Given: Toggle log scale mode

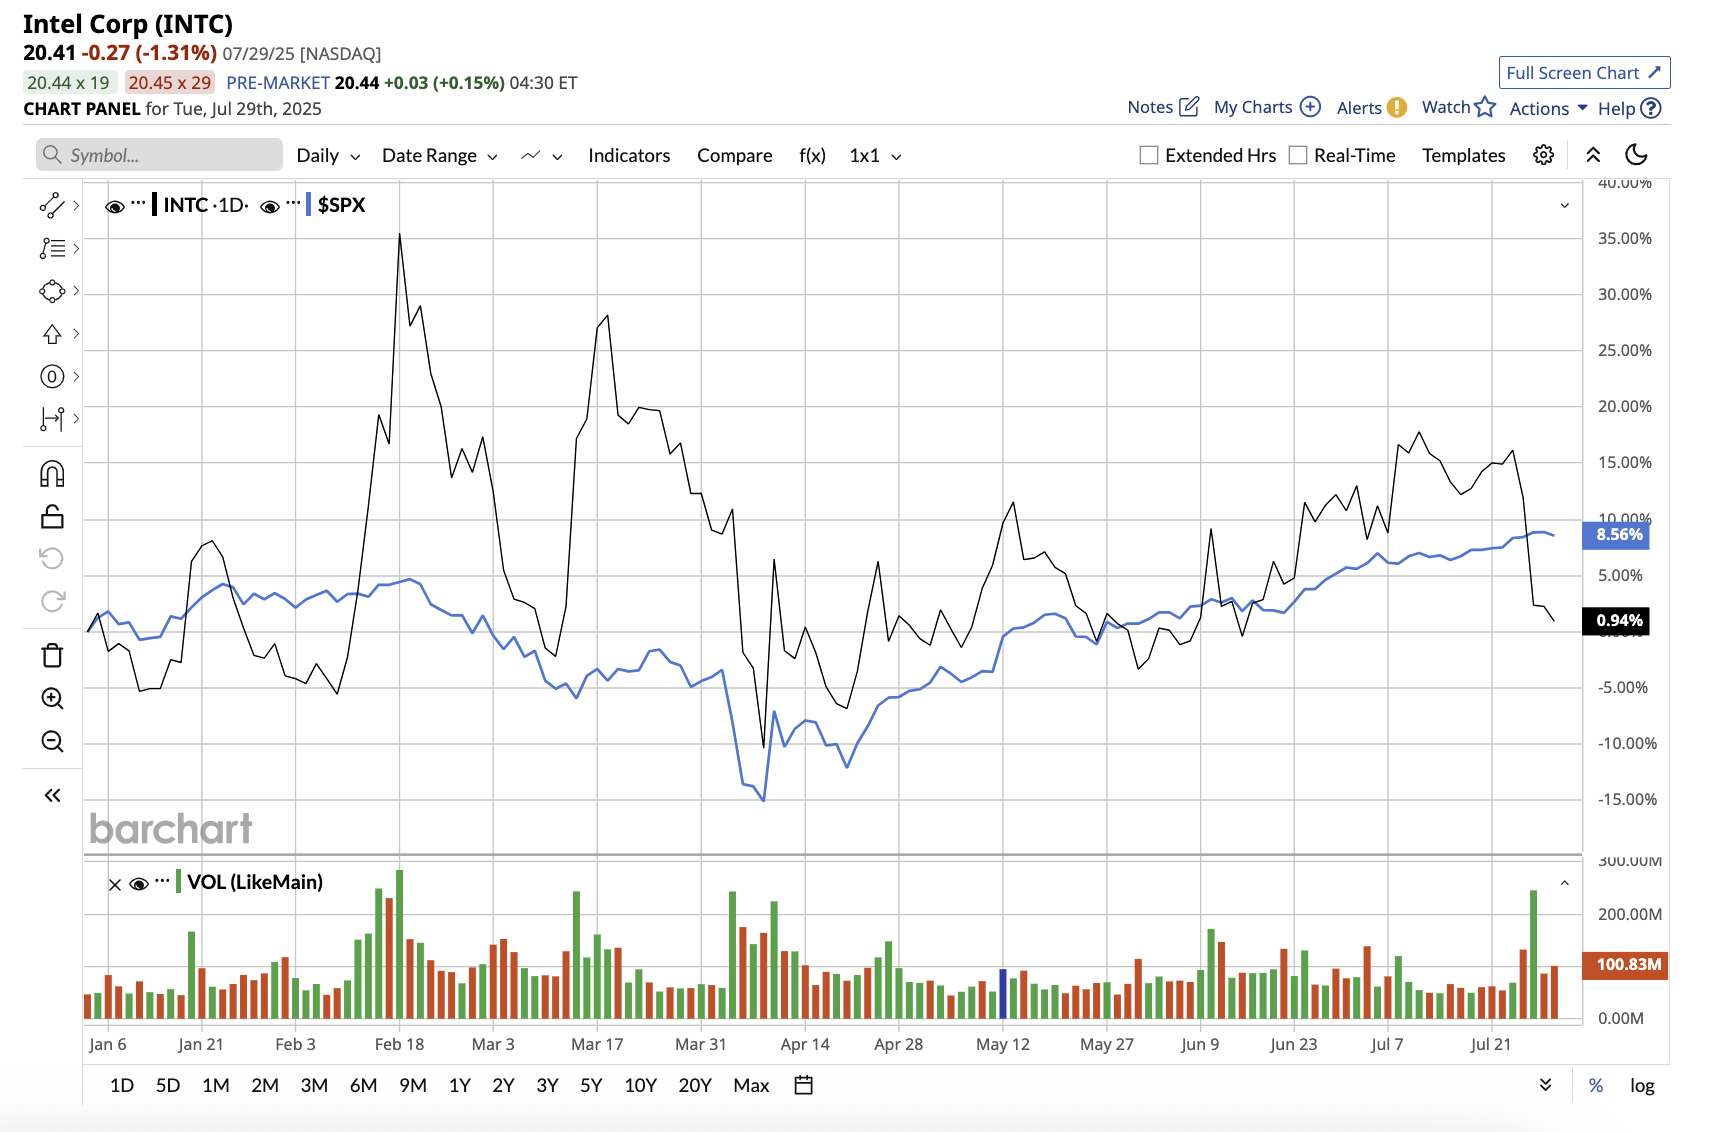Looking at the screenshot, I should coord(1642,1085).
